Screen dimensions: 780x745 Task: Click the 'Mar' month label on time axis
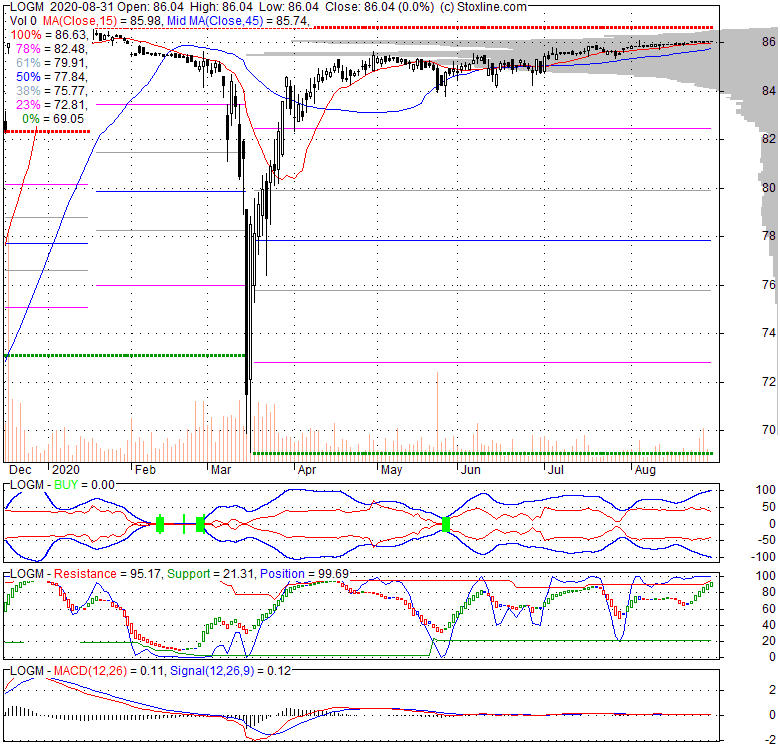(221, 470)
